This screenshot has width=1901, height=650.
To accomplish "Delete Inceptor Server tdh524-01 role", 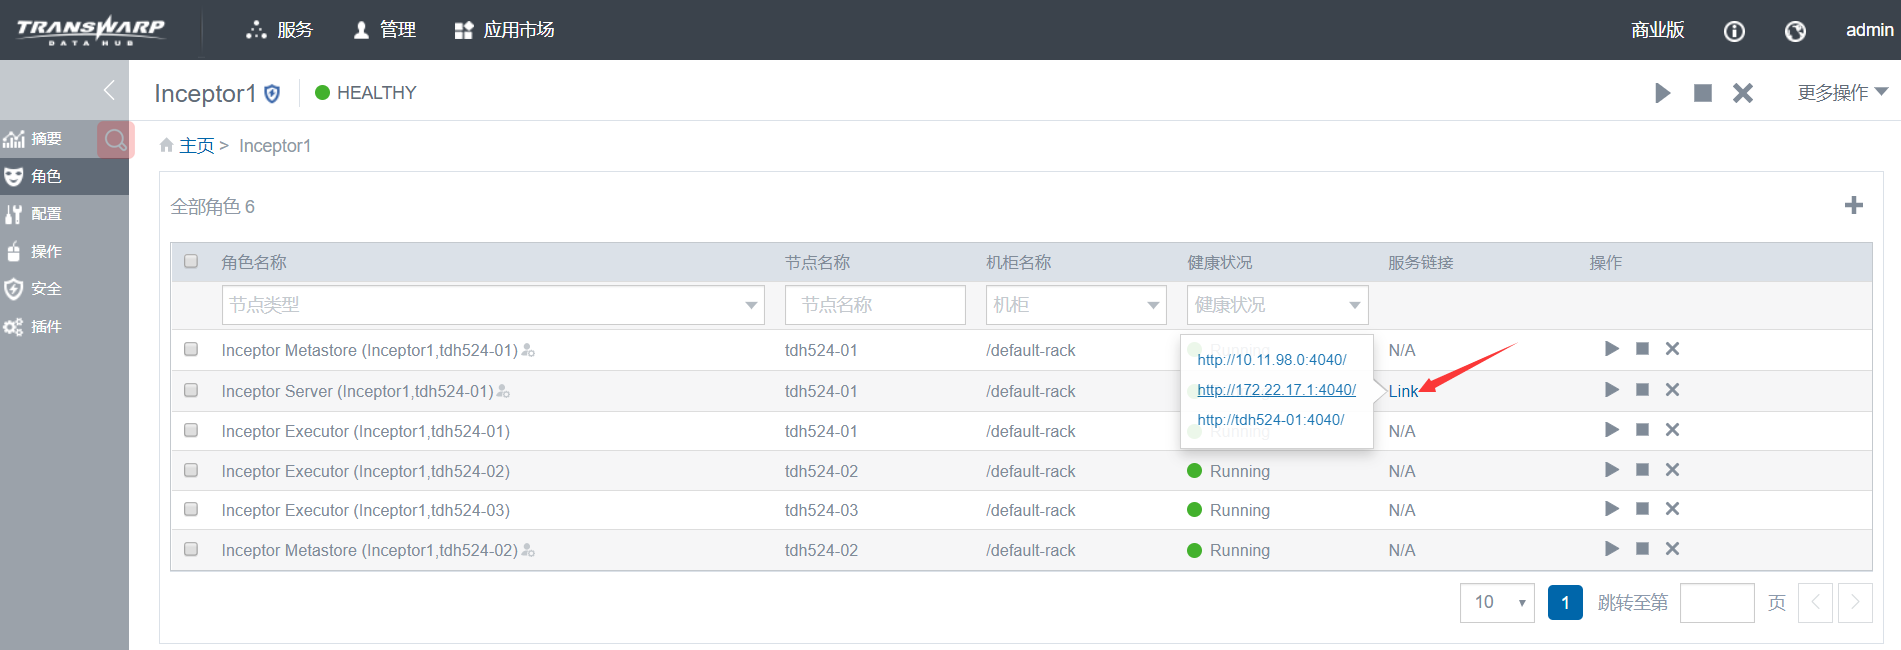I will tap(1672, 390).
